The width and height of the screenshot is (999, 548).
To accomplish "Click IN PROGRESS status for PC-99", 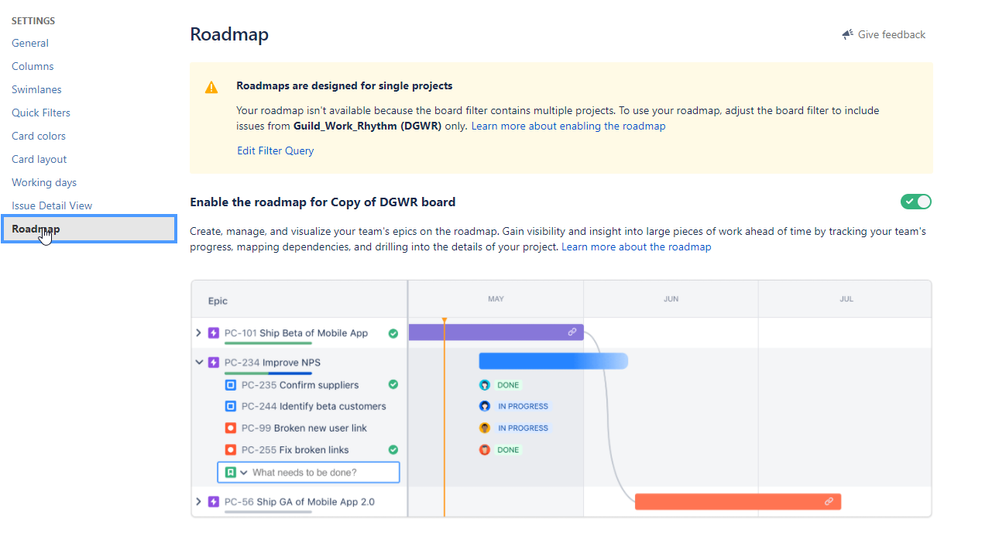I will (523, 428).
